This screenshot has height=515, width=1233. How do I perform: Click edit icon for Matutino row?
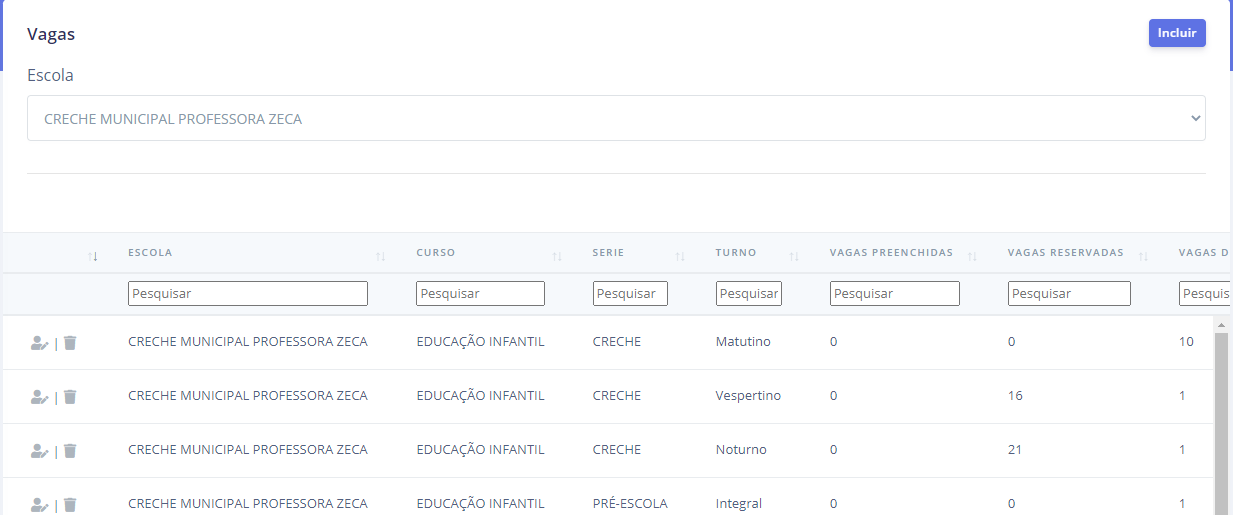pyautogui.click(x=39, y=343)
